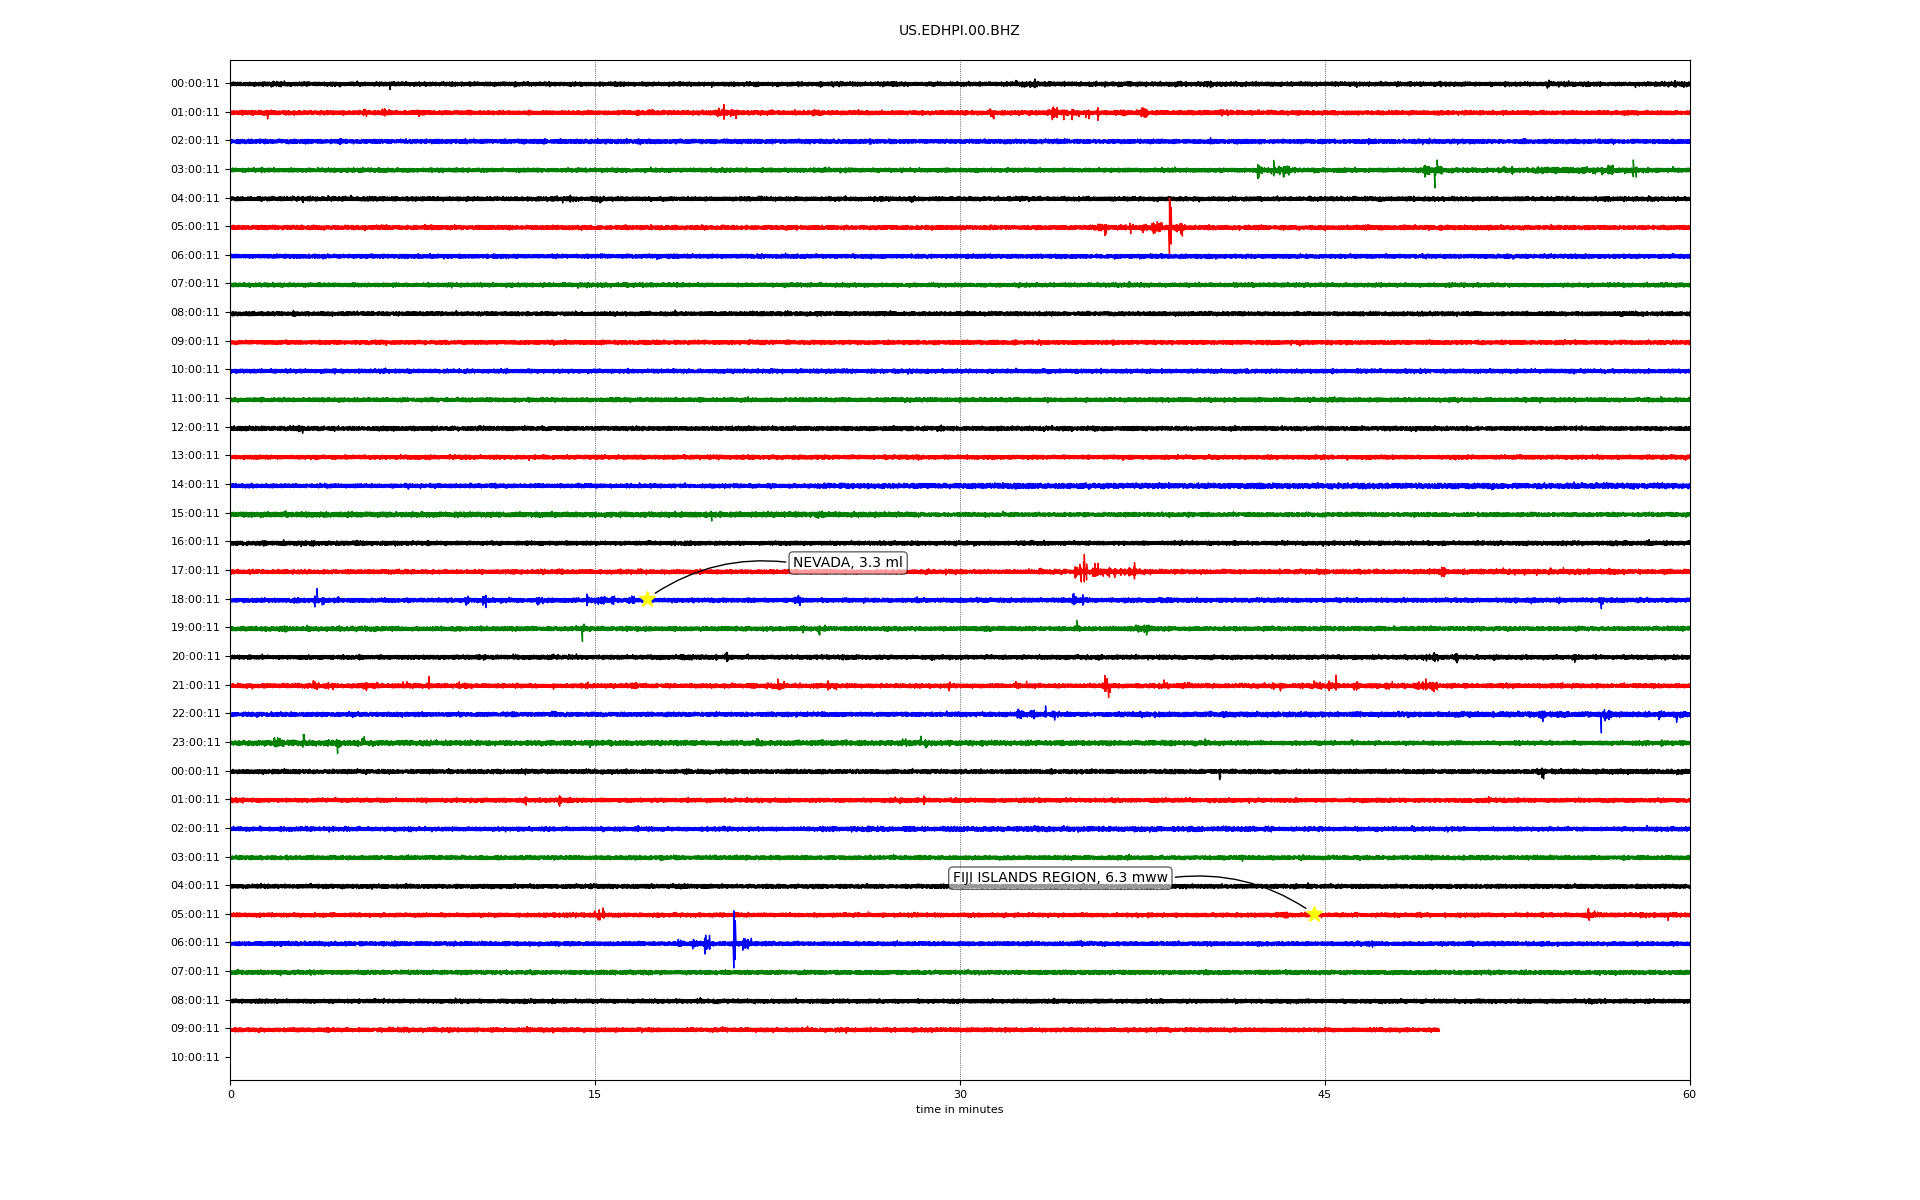Click the 30 tick label on the x-axis
This screenshot has width=1920, height=1200.
point(960,1094)
